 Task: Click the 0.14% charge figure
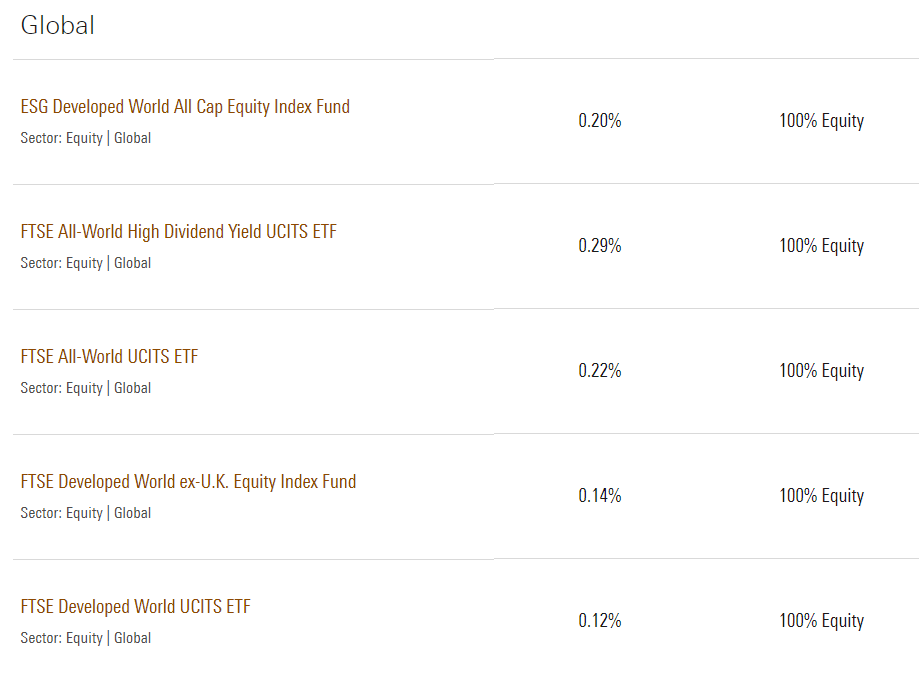600,496
